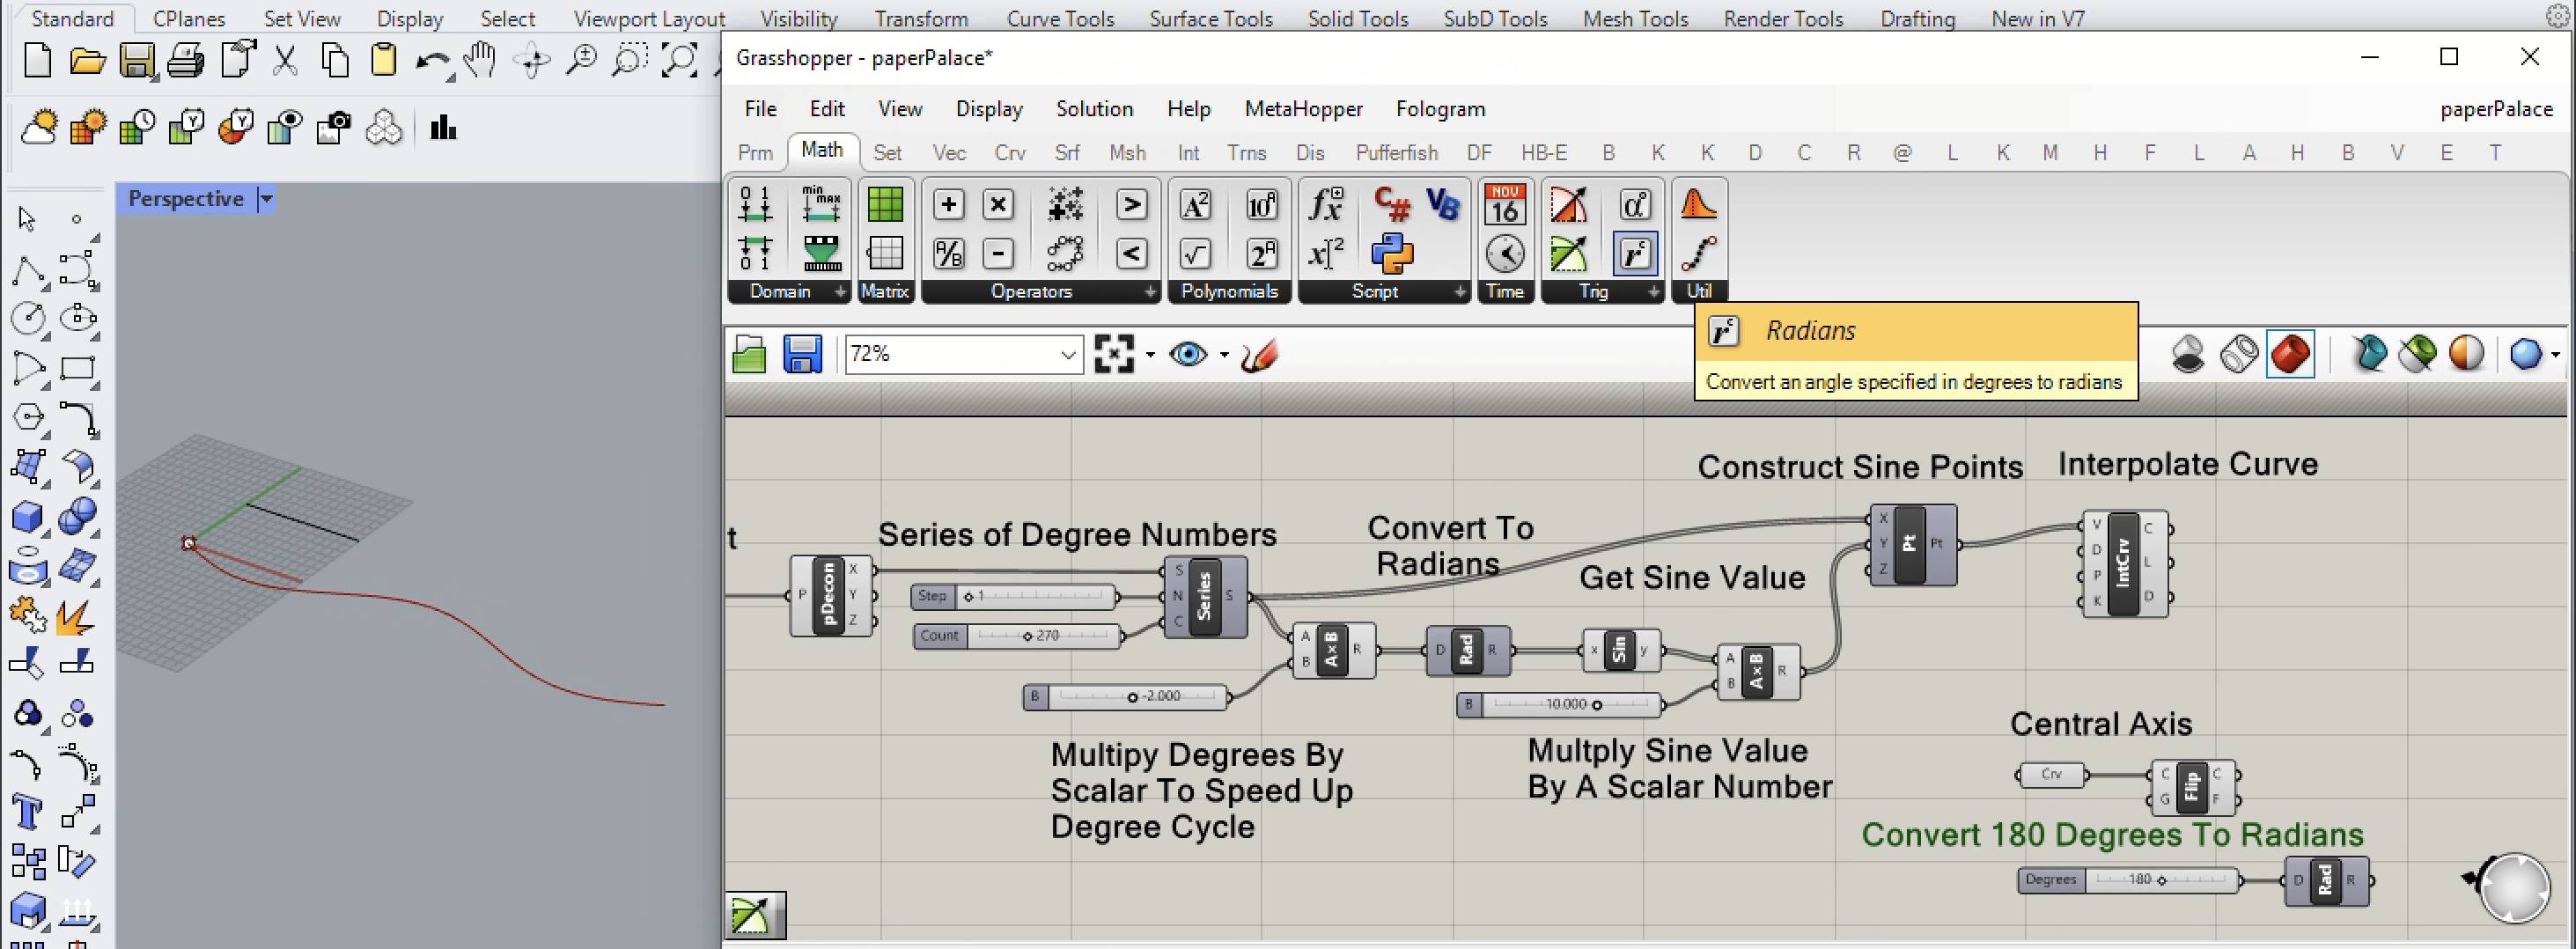Open the 72% zoom level dropdown
The image size is (2576, 949).
point(1067,354)
